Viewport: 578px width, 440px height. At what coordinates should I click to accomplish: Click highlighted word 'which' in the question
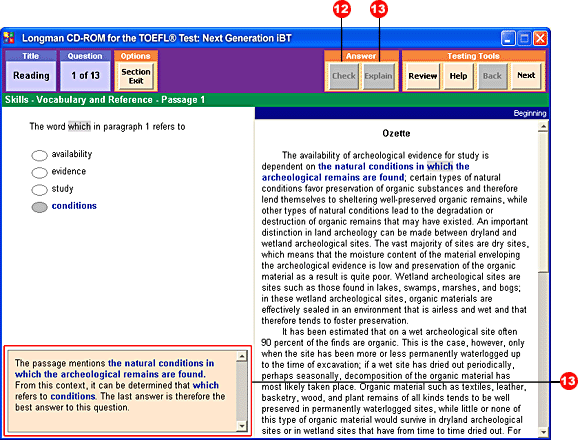79,127
